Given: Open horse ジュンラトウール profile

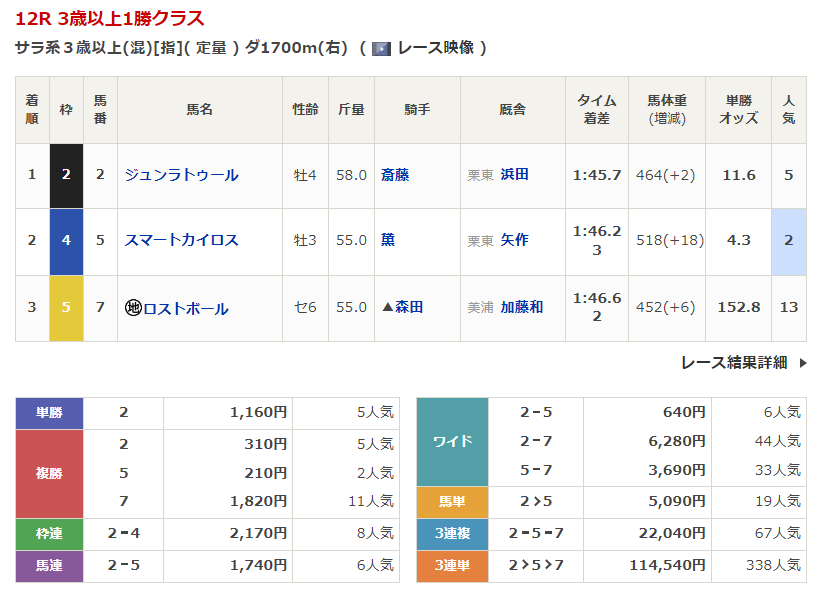Looking at the screenshot, I should (181, 175).
